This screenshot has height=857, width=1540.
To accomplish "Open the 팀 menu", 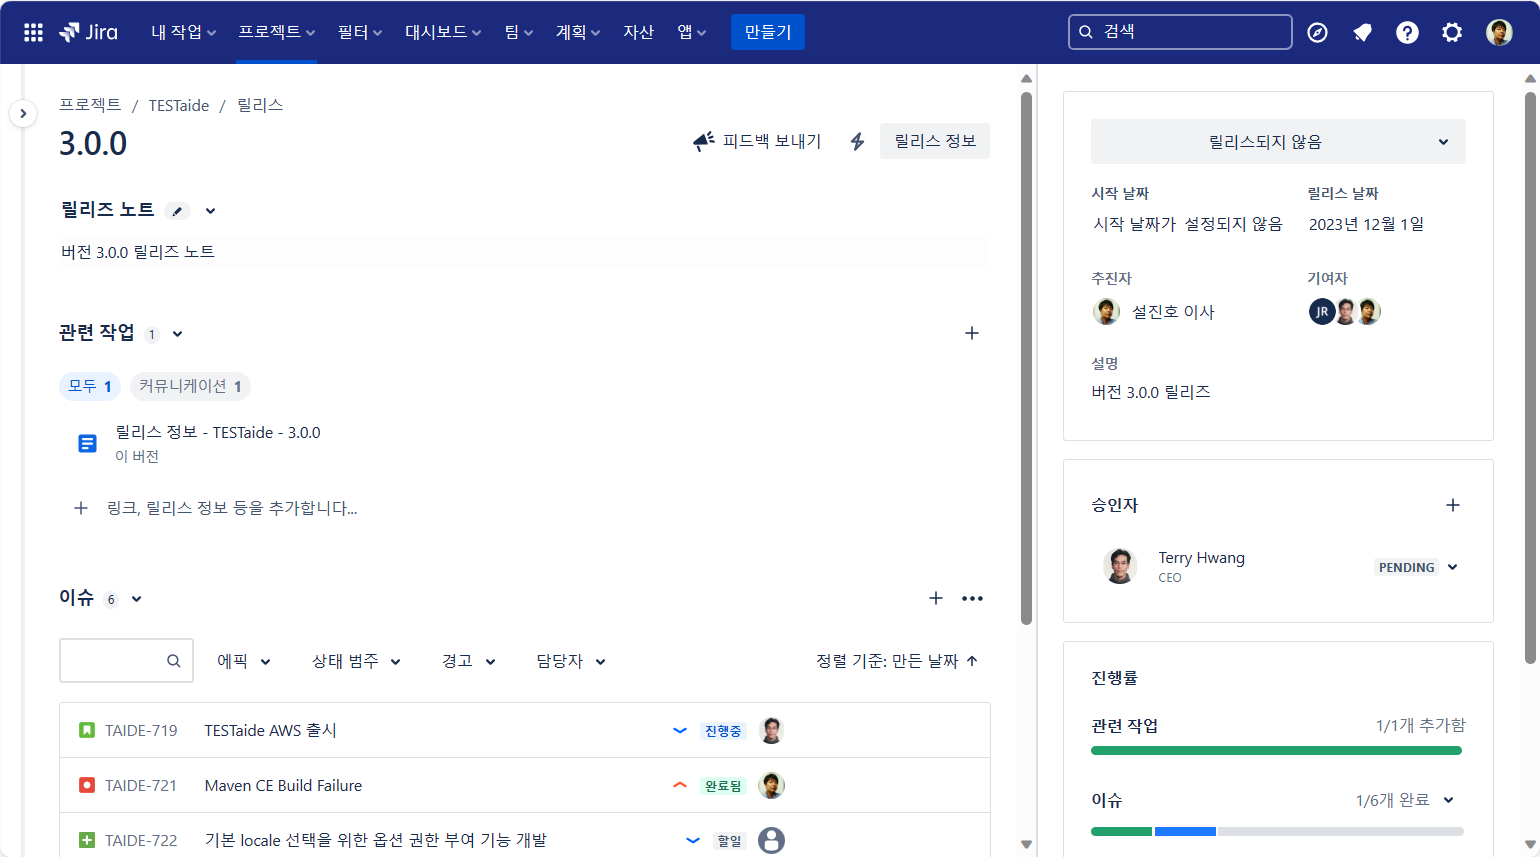I will pos(519,32).
